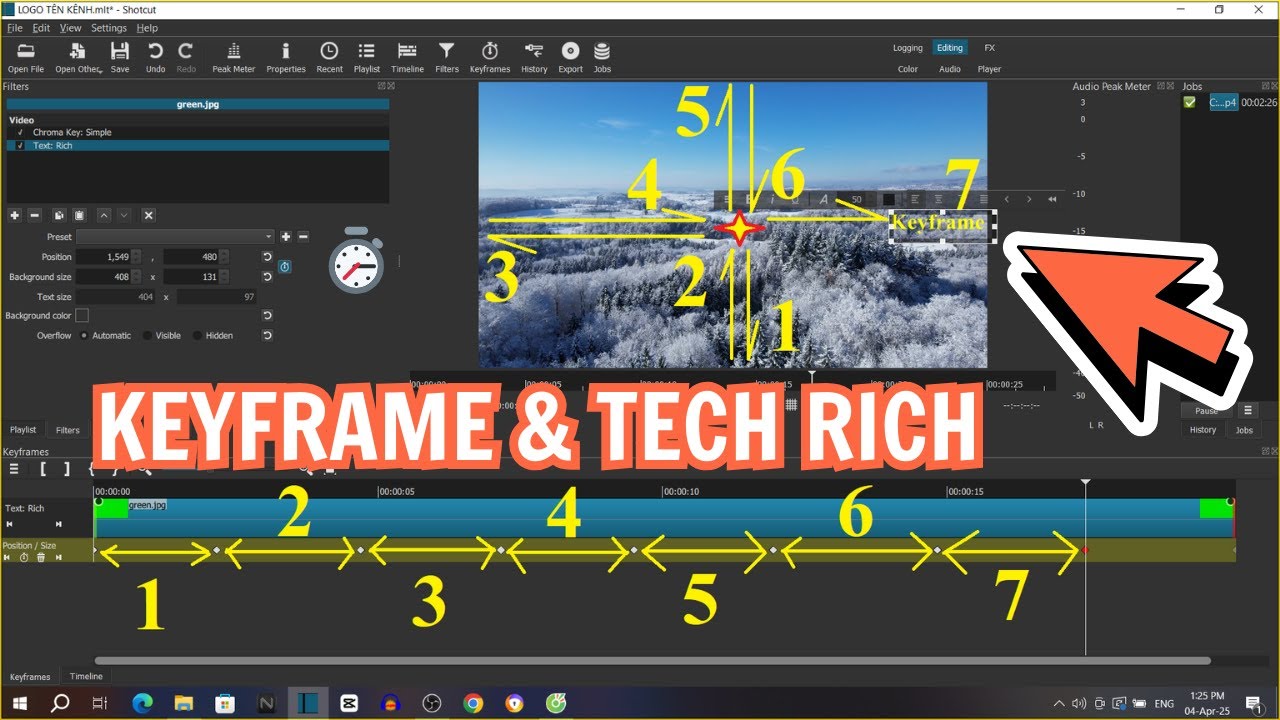Click the Export toolbar icon

click(x=570, y=51)
